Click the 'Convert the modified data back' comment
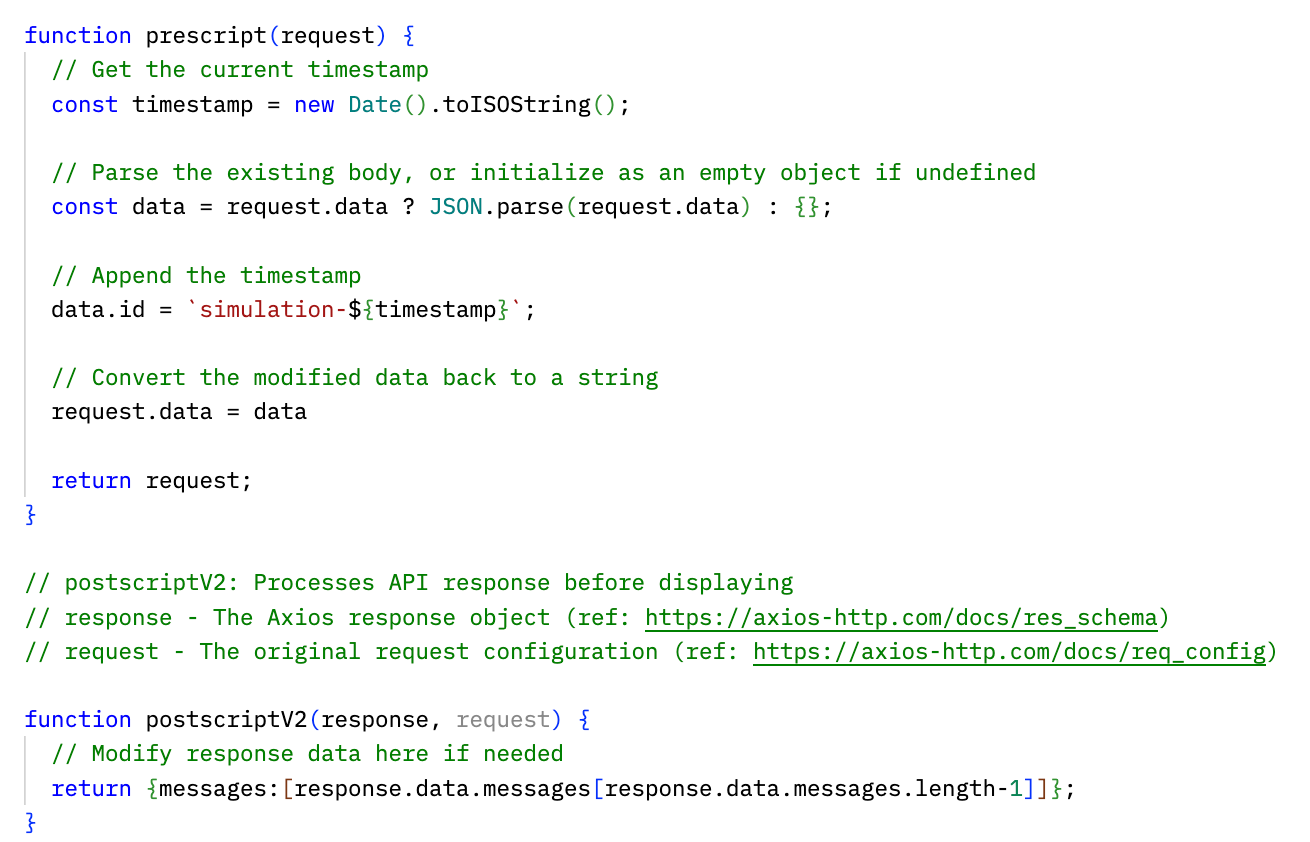Viewport: 1310px width, 842px height. click(355, 377)
